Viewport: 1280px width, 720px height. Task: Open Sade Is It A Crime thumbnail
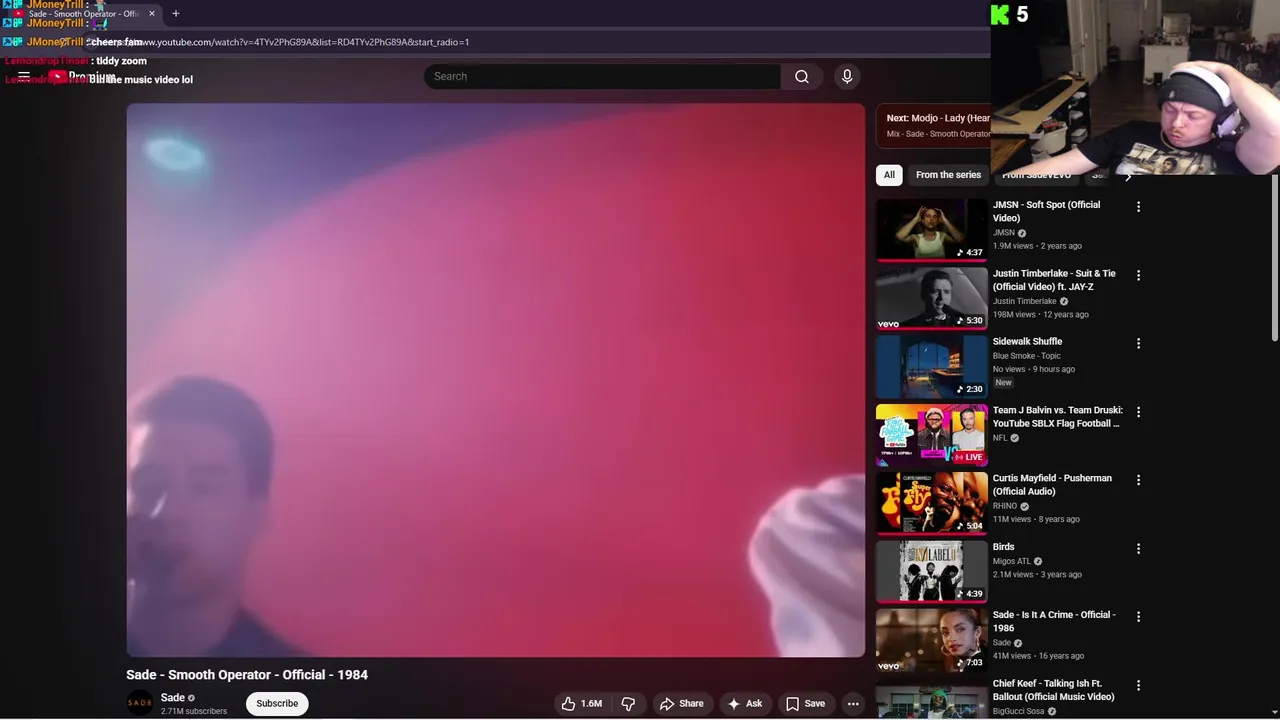932,640
